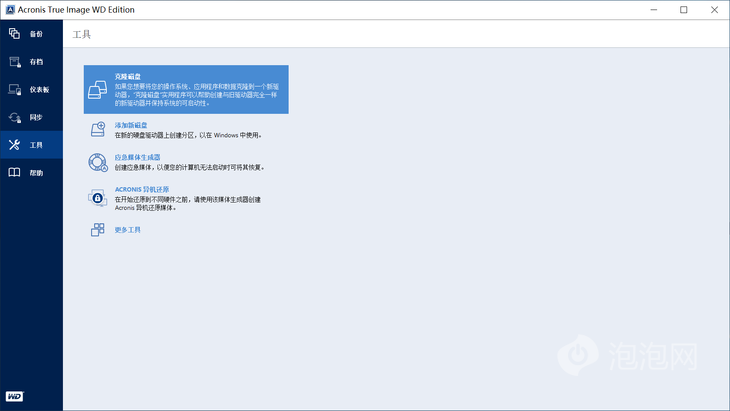Select the 备份 menu label
Image resolution: width=730 pixels, height=411 pixels.
click(36, 34)
